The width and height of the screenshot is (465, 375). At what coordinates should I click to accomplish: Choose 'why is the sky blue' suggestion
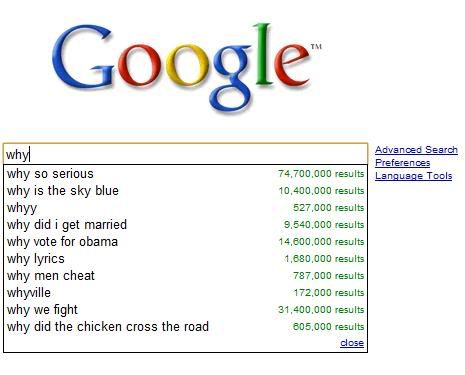pyautogui.click(x=185, y=191)
